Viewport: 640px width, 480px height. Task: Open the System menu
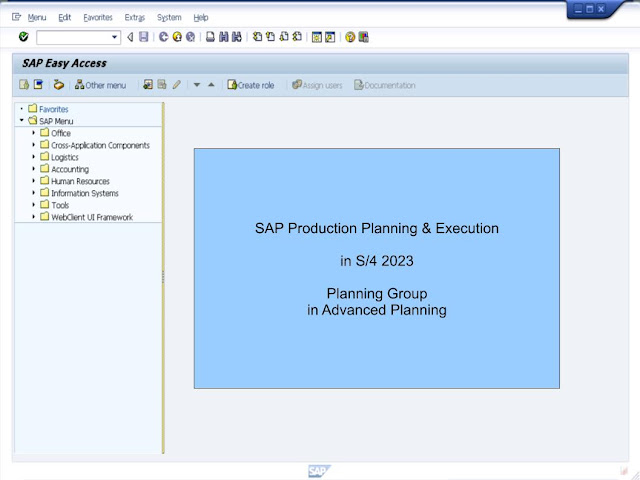[169, 18]
